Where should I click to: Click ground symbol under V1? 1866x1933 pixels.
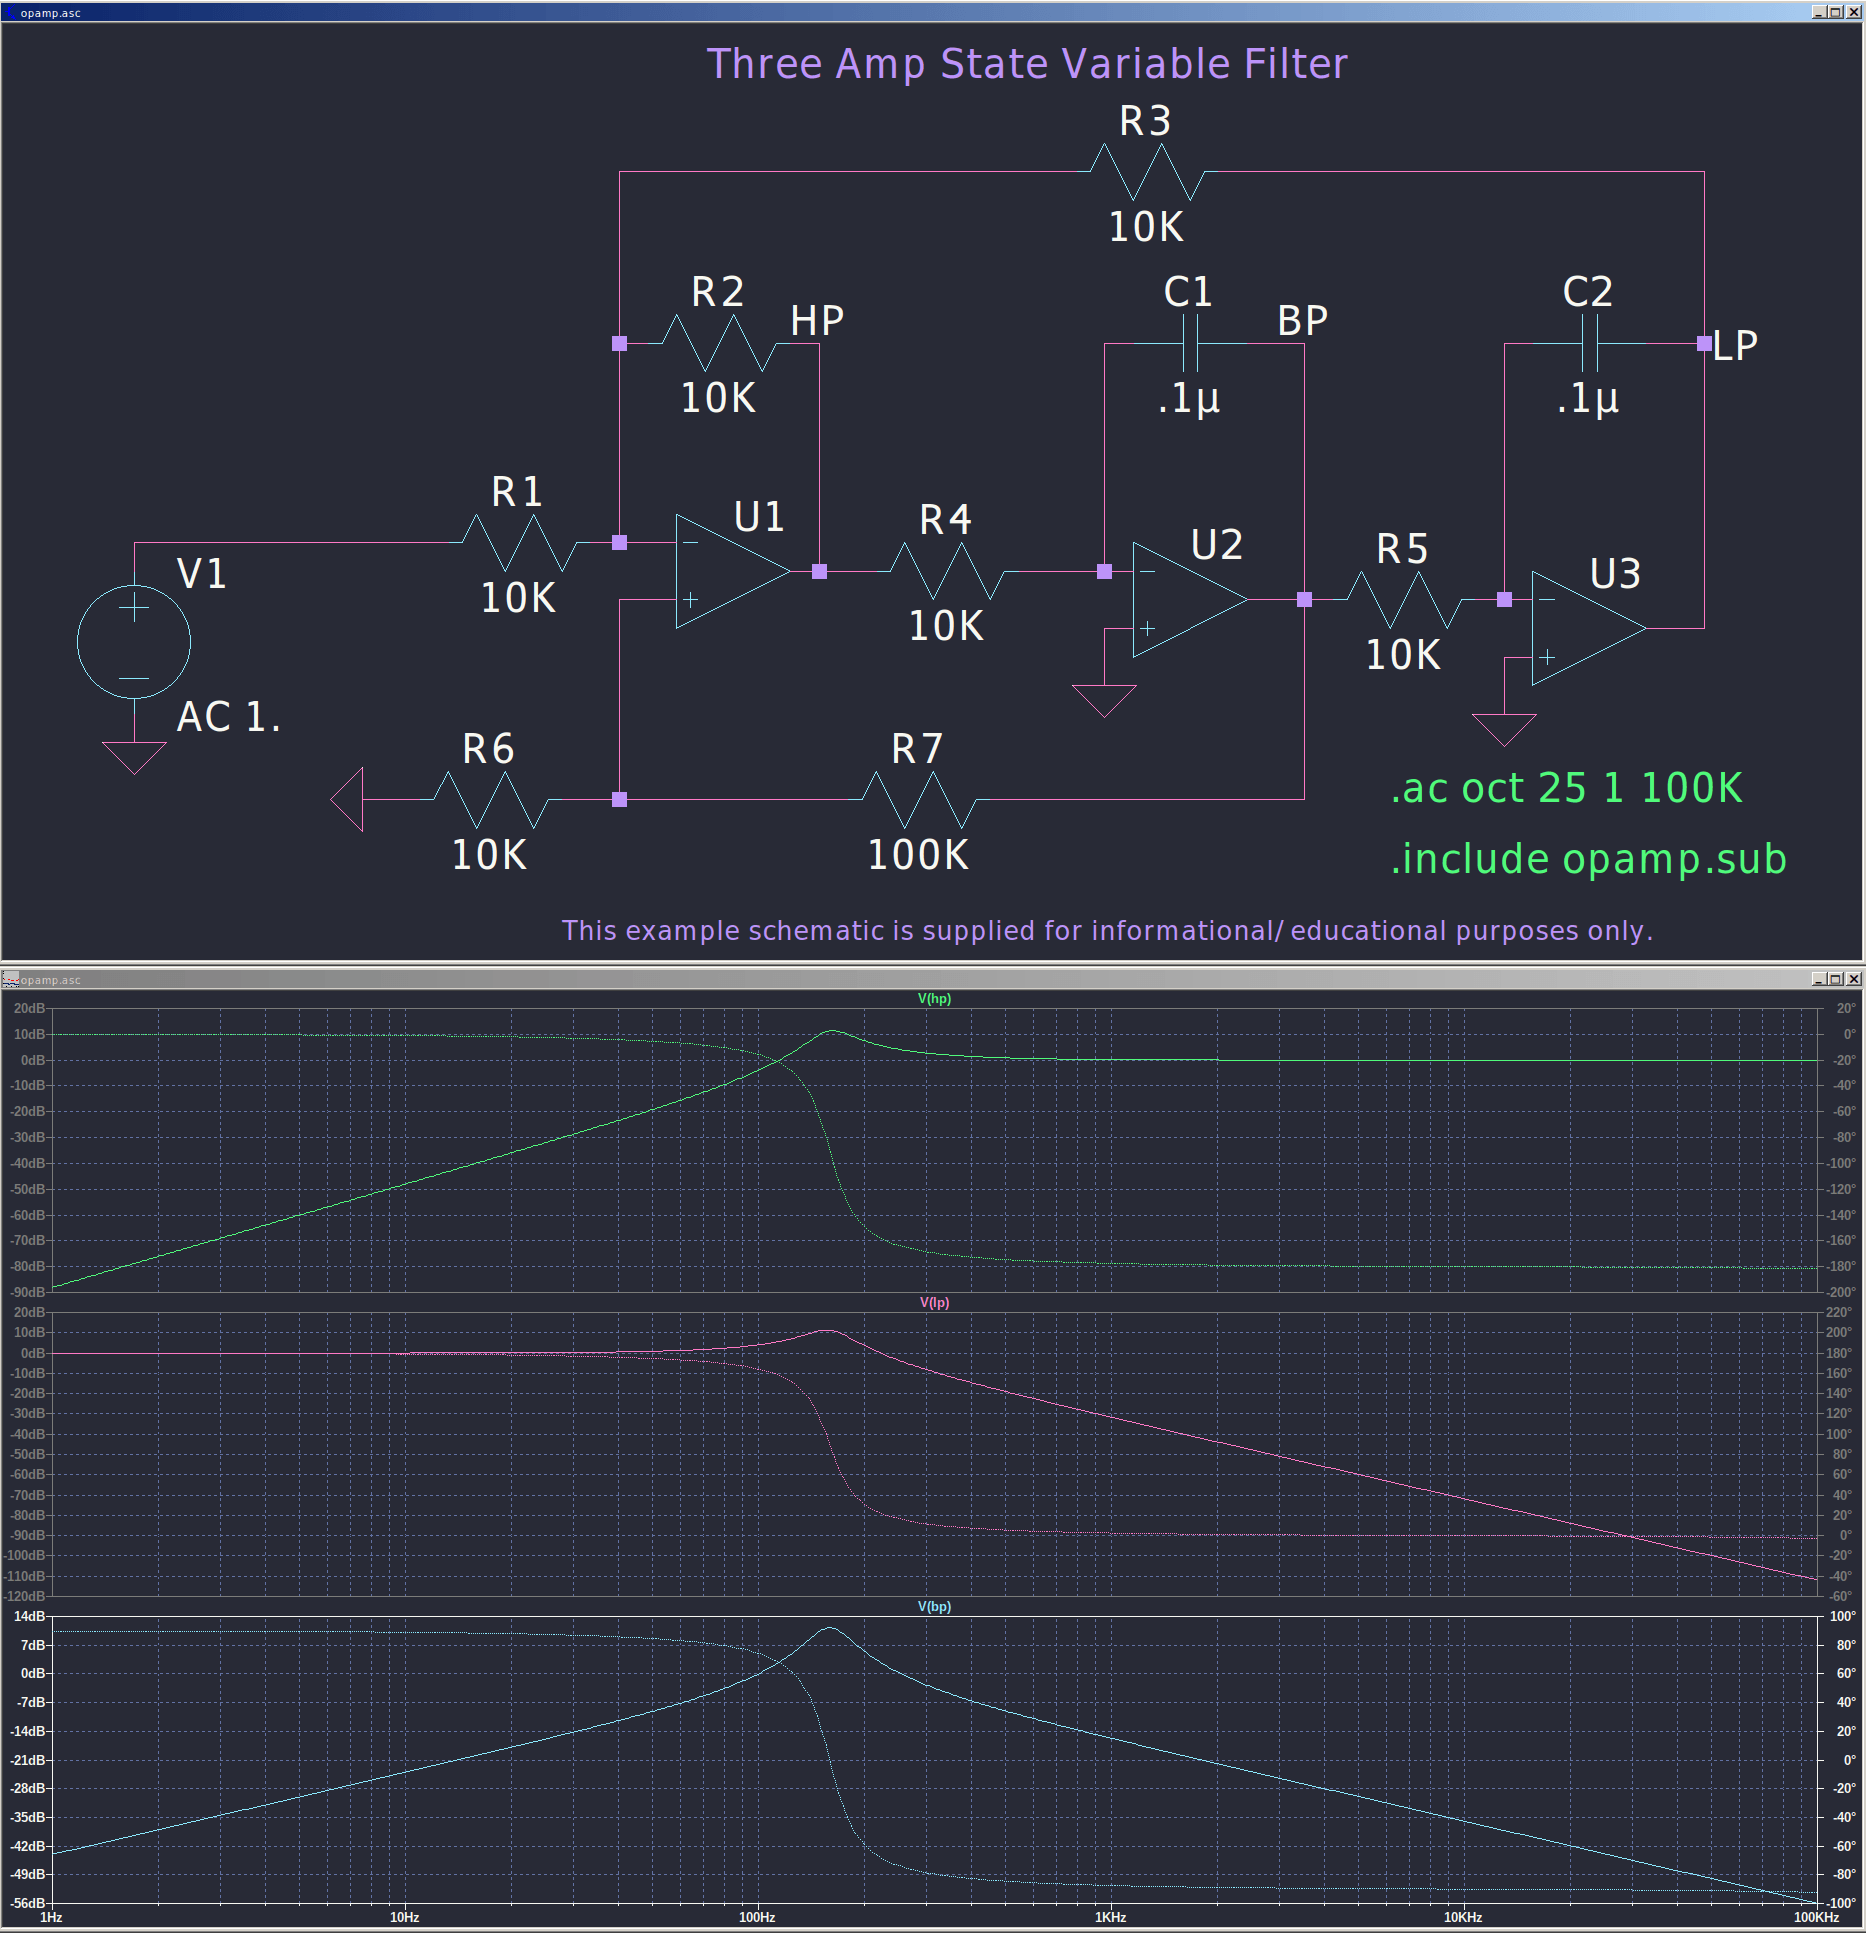[134, 757]
